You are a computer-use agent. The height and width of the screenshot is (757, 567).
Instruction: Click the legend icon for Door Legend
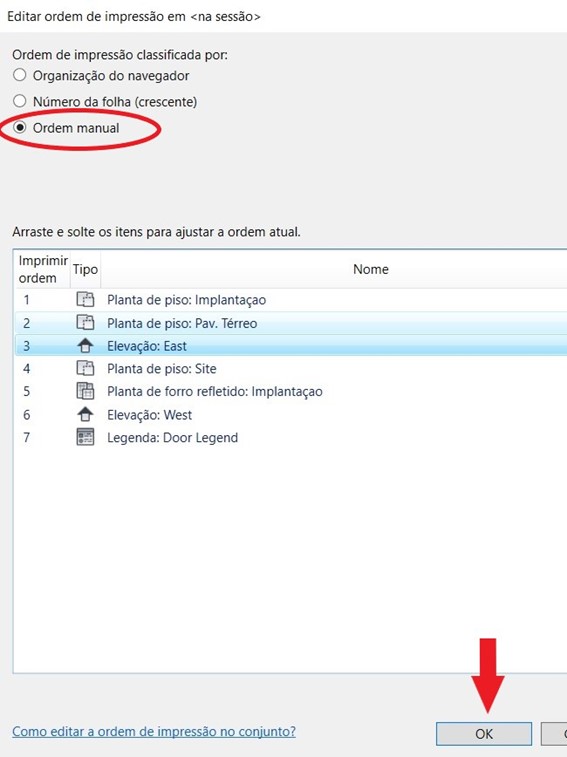pos(85,437)
